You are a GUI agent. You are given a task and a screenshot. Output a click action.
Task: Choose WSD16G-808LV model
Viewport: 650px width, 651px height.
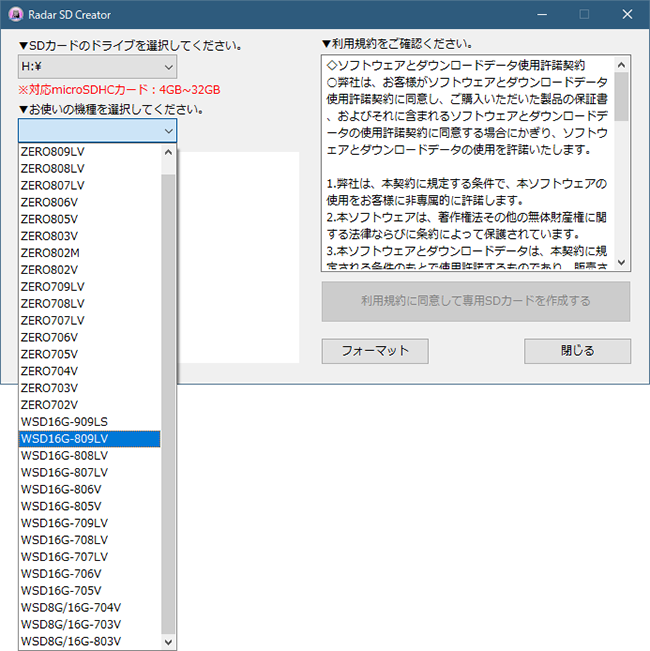coord(89,456)
